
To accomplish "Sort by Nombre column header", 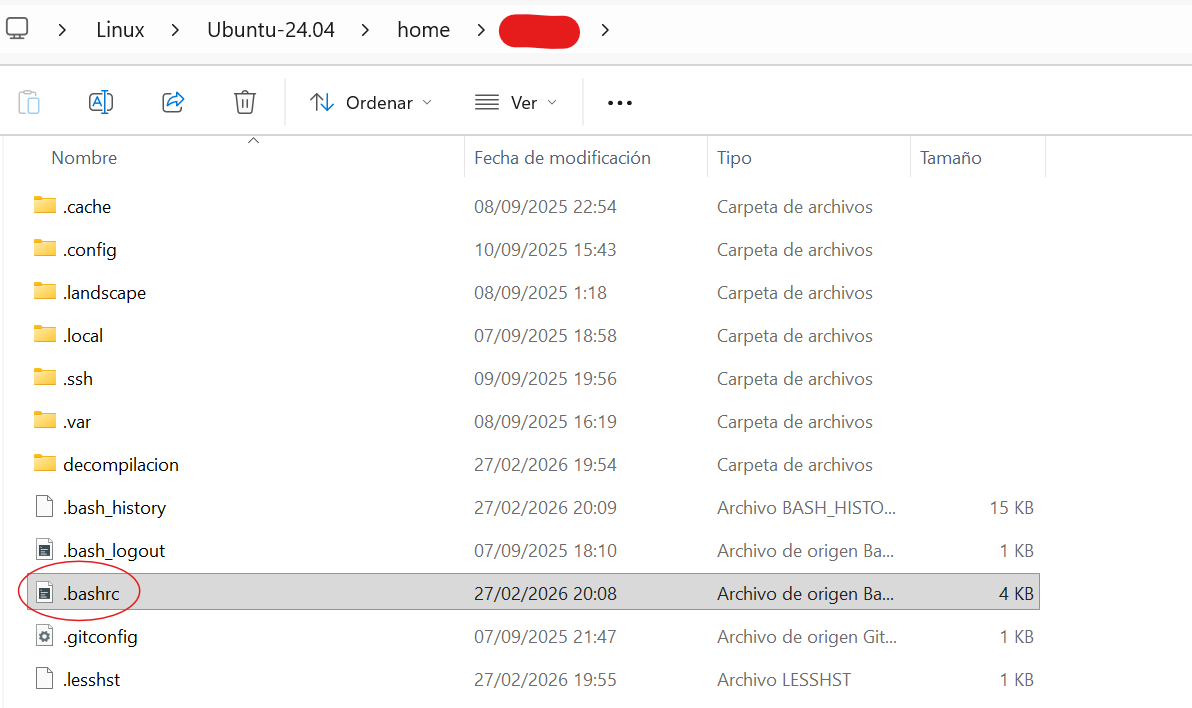I will [84, 158].
